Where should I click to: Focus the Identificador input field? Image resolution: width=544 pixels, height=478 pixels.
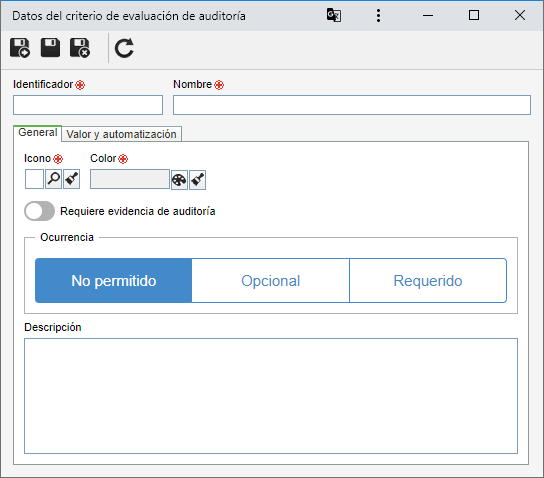[x=88, y=105]
